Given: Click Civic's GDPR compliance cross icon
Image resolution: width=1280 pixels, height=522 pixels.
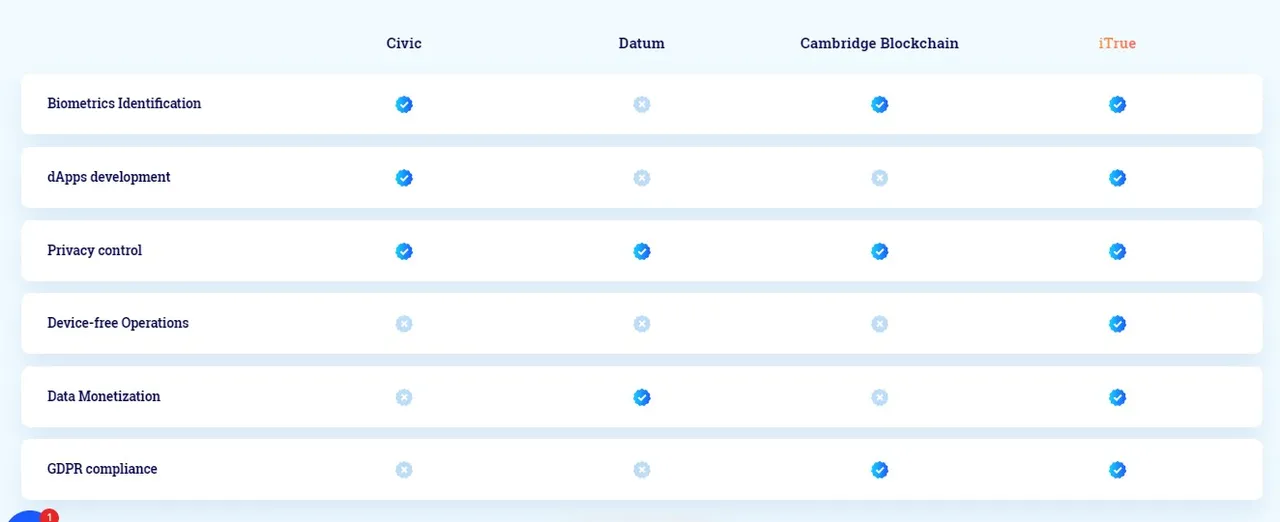Looking at the screenshot, I should (404, 470).
